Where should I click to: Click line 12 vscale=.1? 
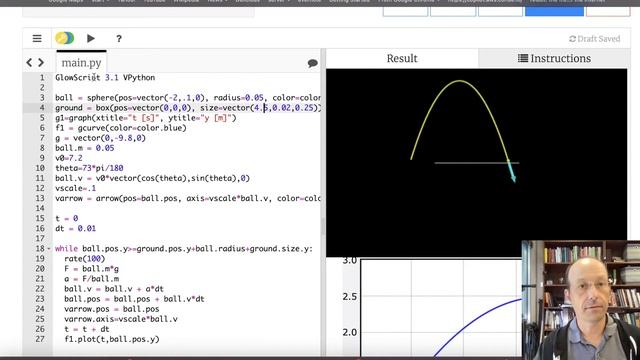[x=76, y=188]
